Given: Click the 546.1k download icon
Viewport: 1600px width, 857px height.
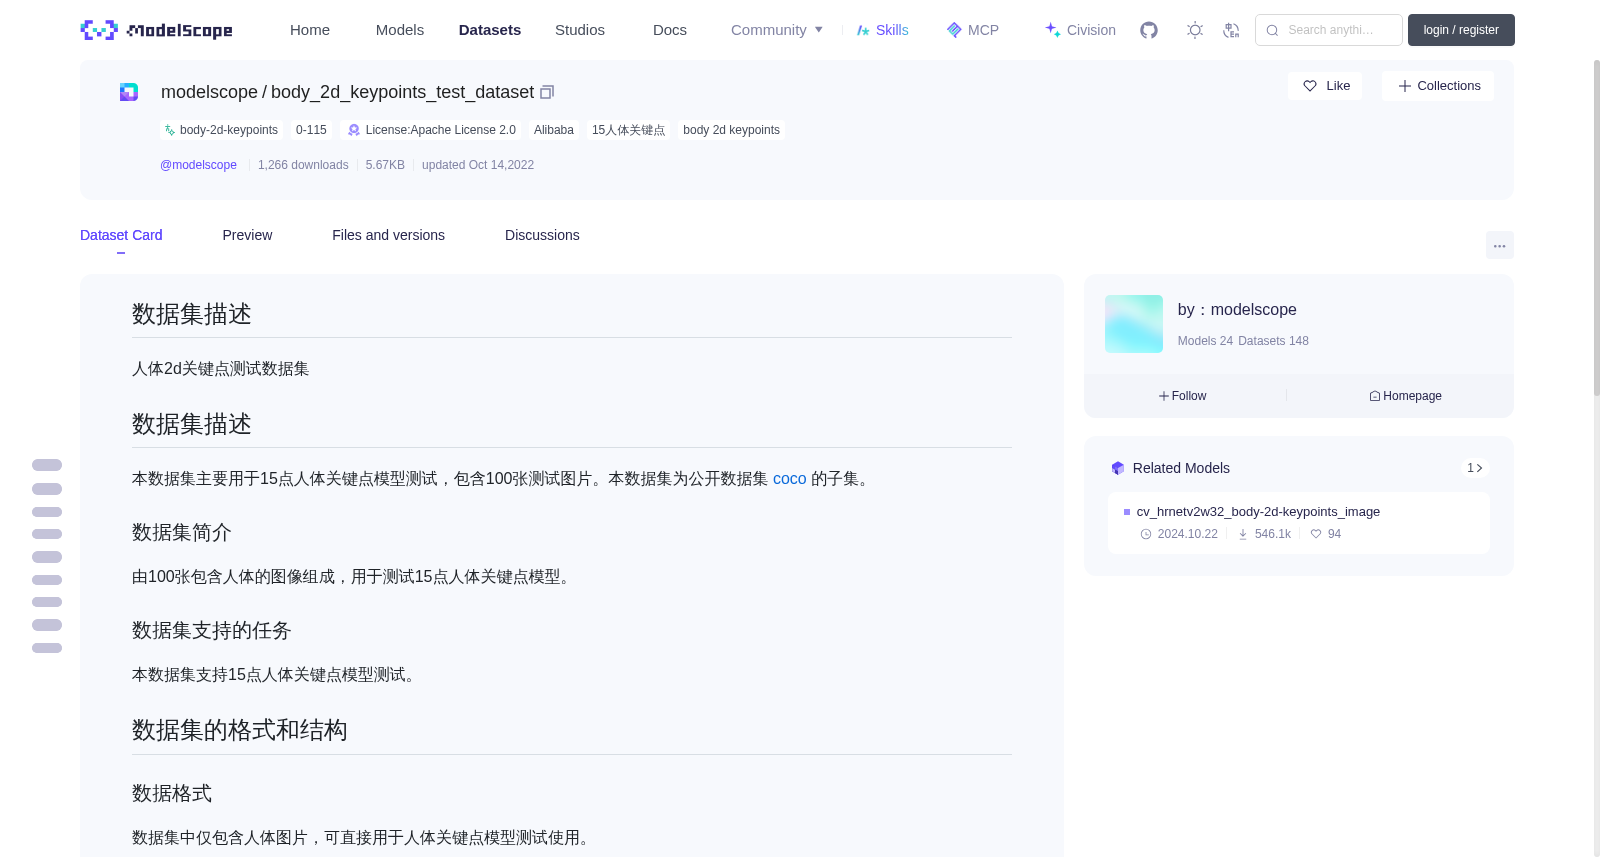Looking at the screenshot, I should click(1243, 534).
